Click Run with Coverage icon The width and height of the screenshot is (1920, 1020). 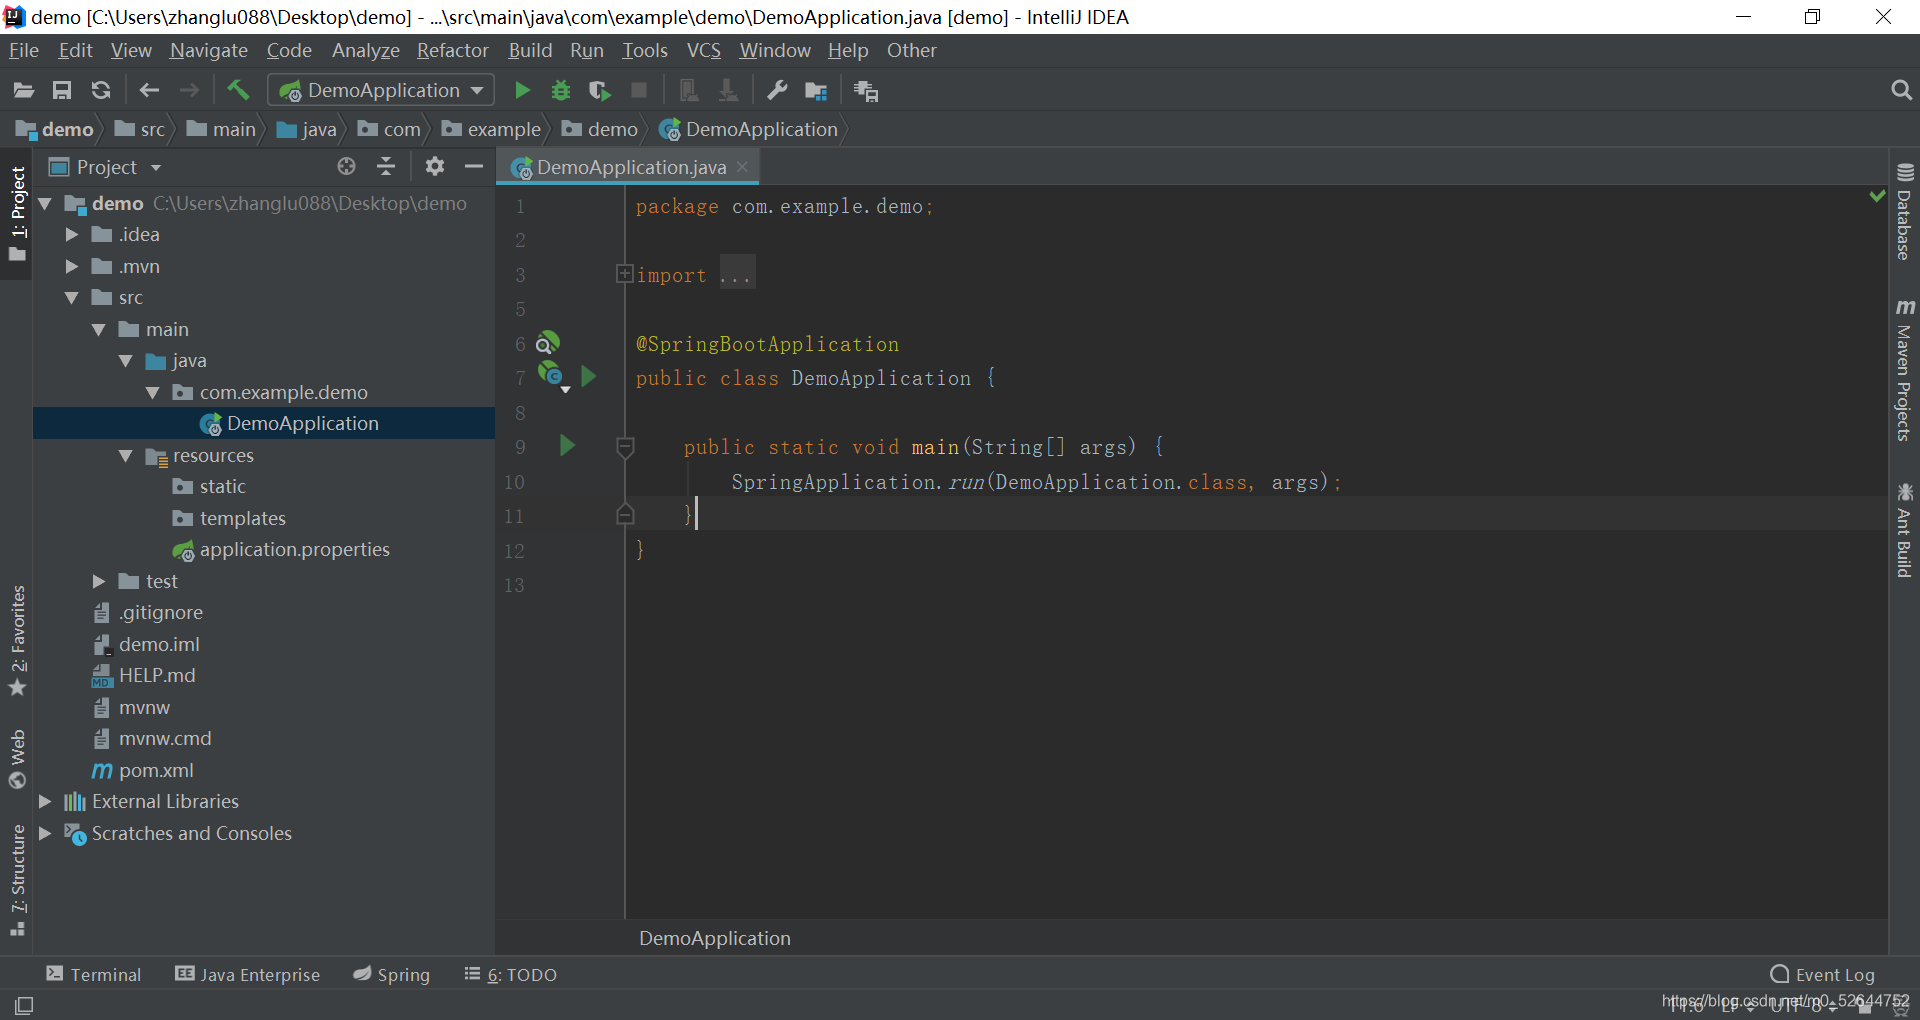click(x=600, y=91)
